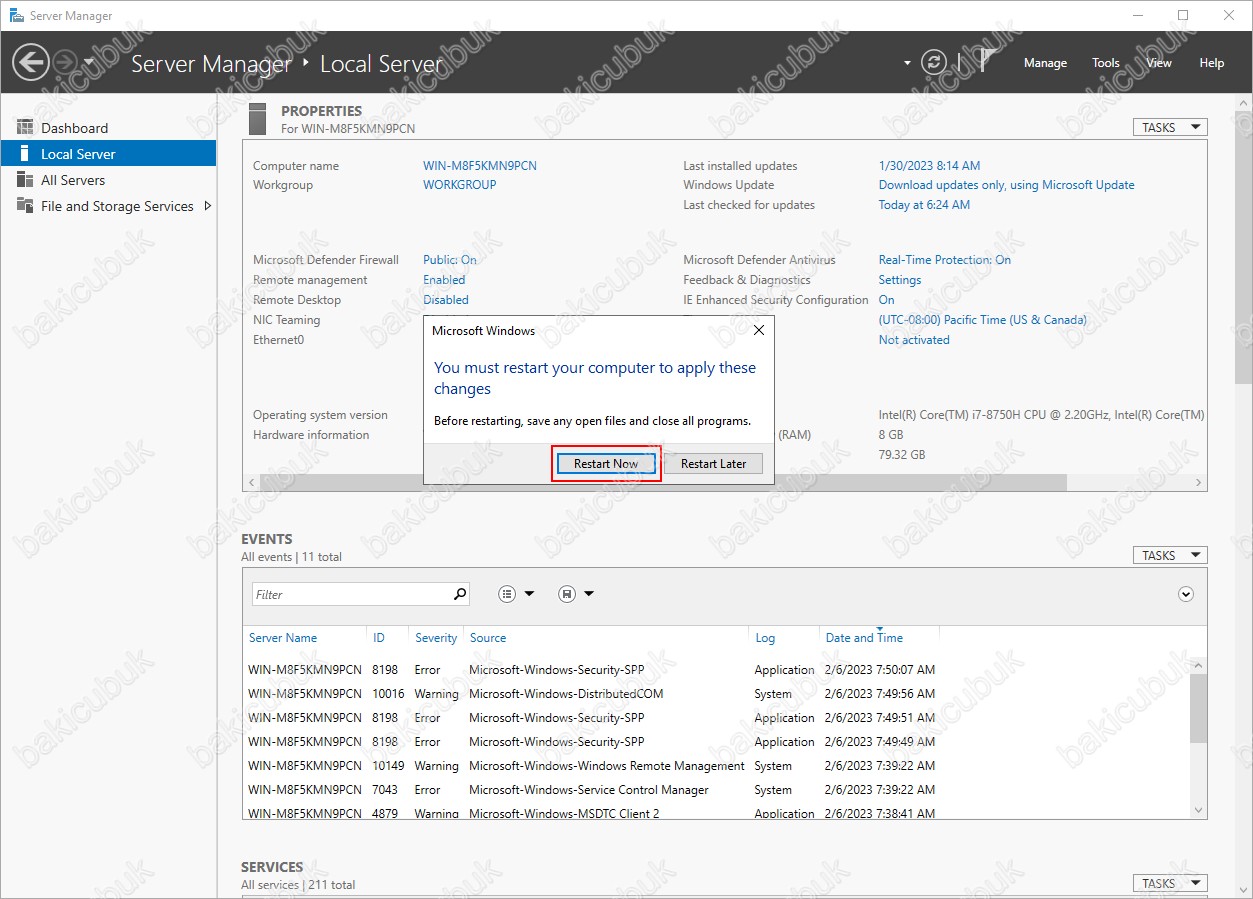Click the Events list vertical scrollbar
Screen dimensions: 1253x899
click(x=1198, y=708)
